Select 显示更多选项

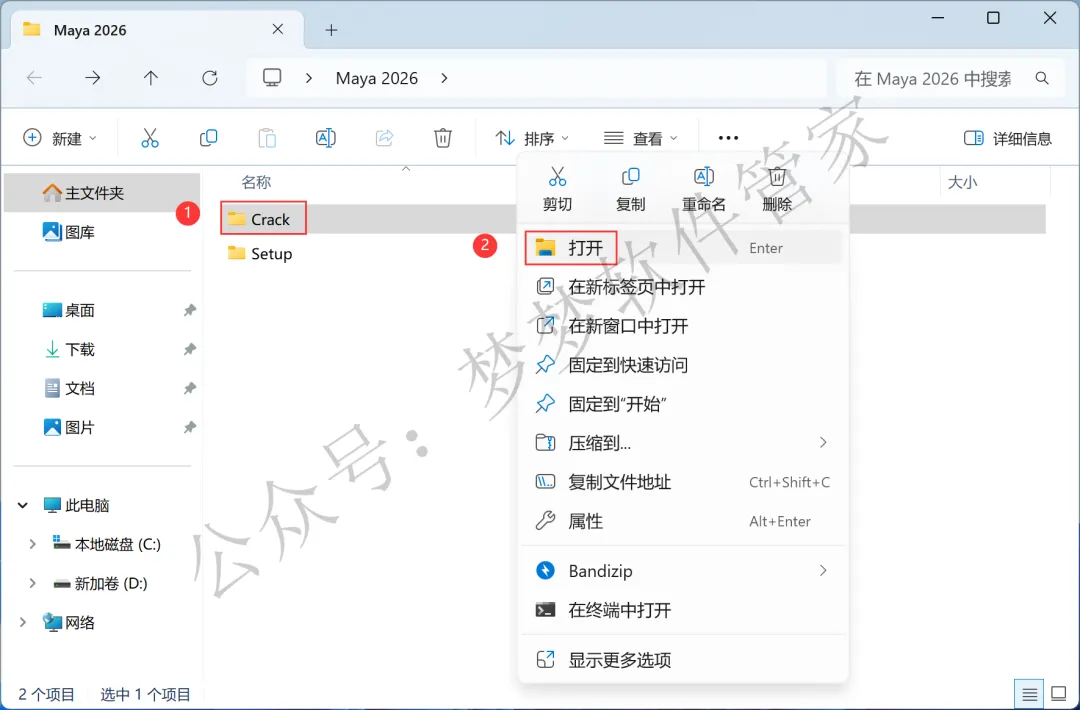682,660
